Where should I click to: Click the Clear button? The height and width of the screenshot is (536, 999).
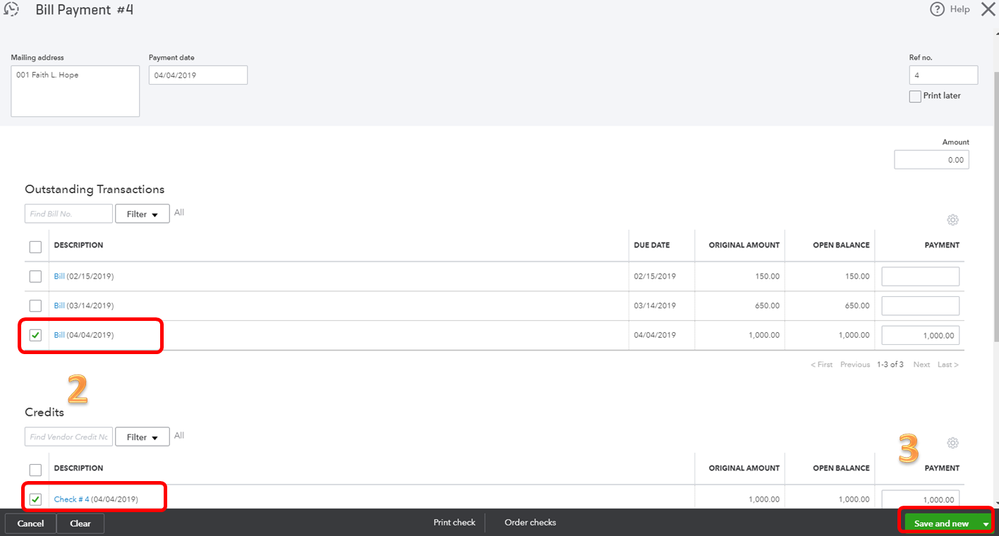[80, 523]
